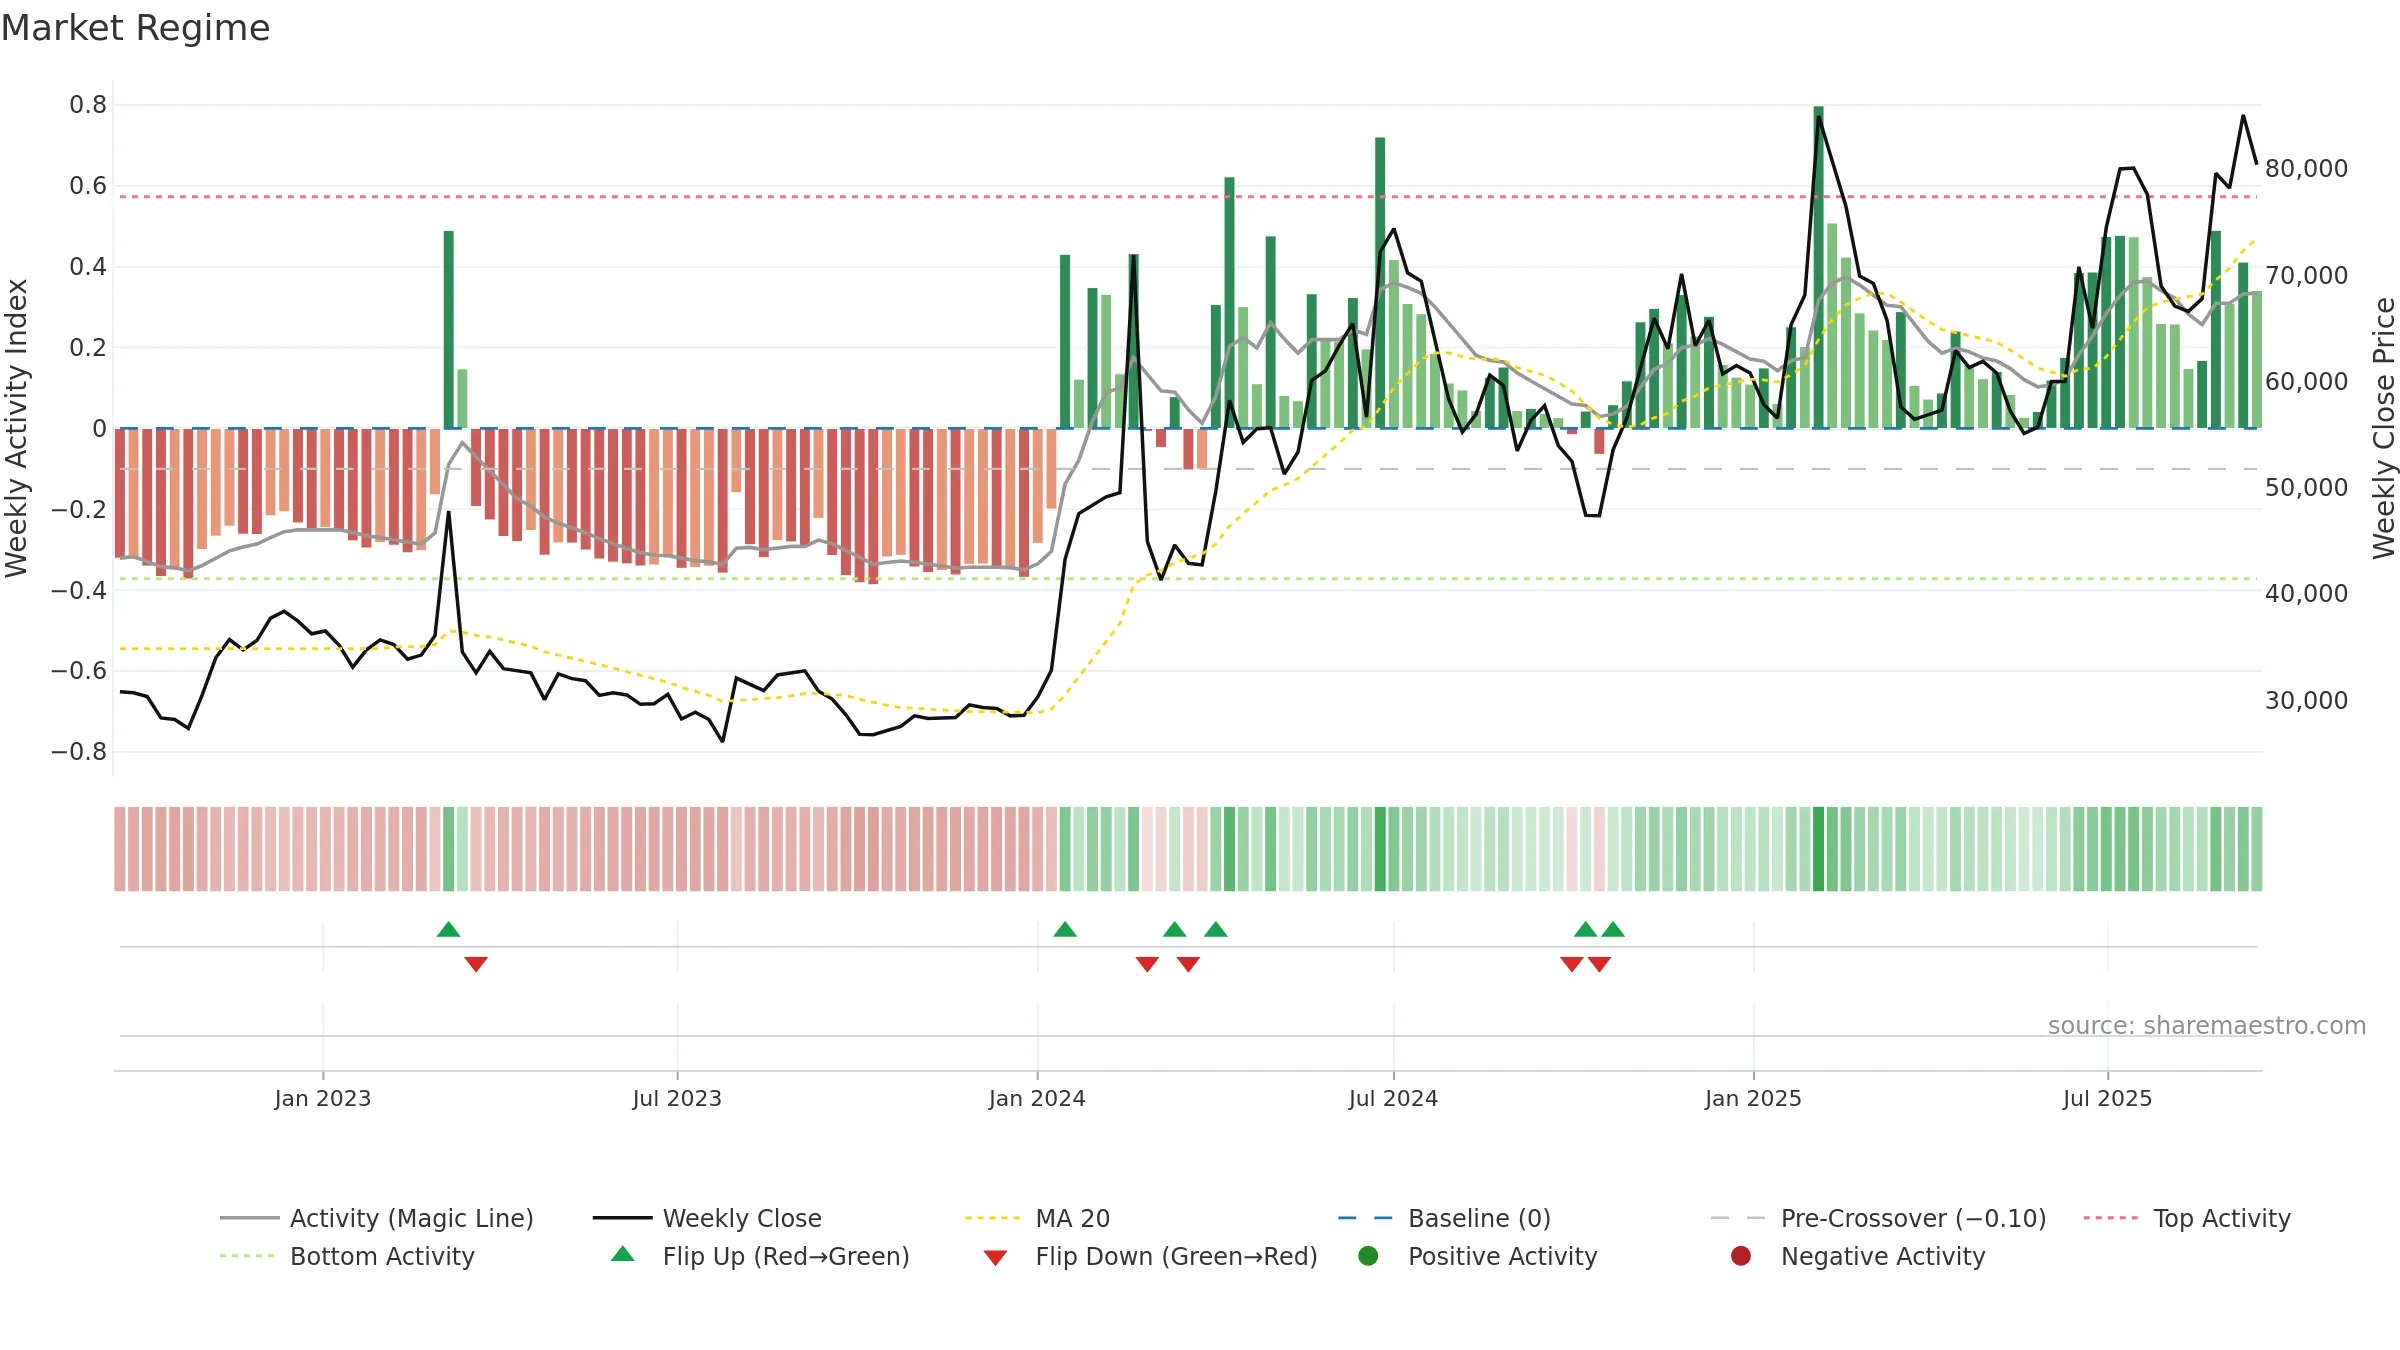2400x1350 pixels.
Task: Click the Market Regime chart title
Action: pos(135,28)
